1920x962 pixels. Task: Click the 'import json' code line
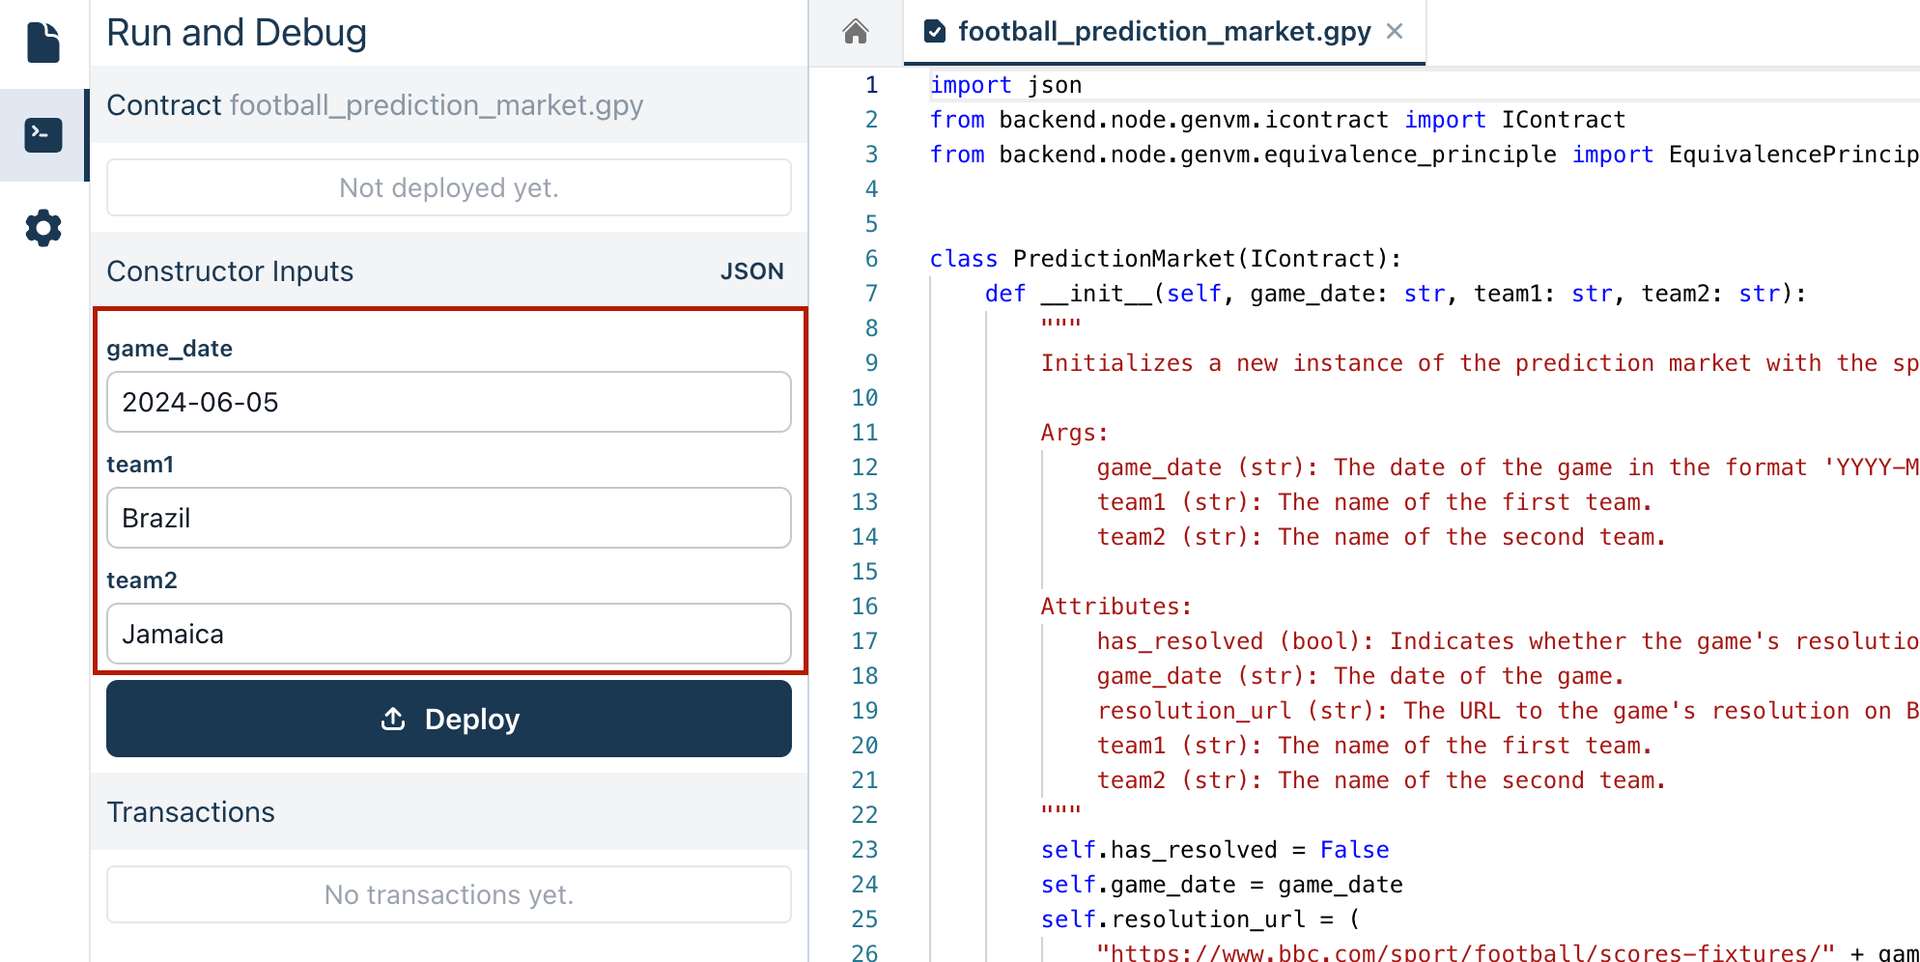point(1005,85)
